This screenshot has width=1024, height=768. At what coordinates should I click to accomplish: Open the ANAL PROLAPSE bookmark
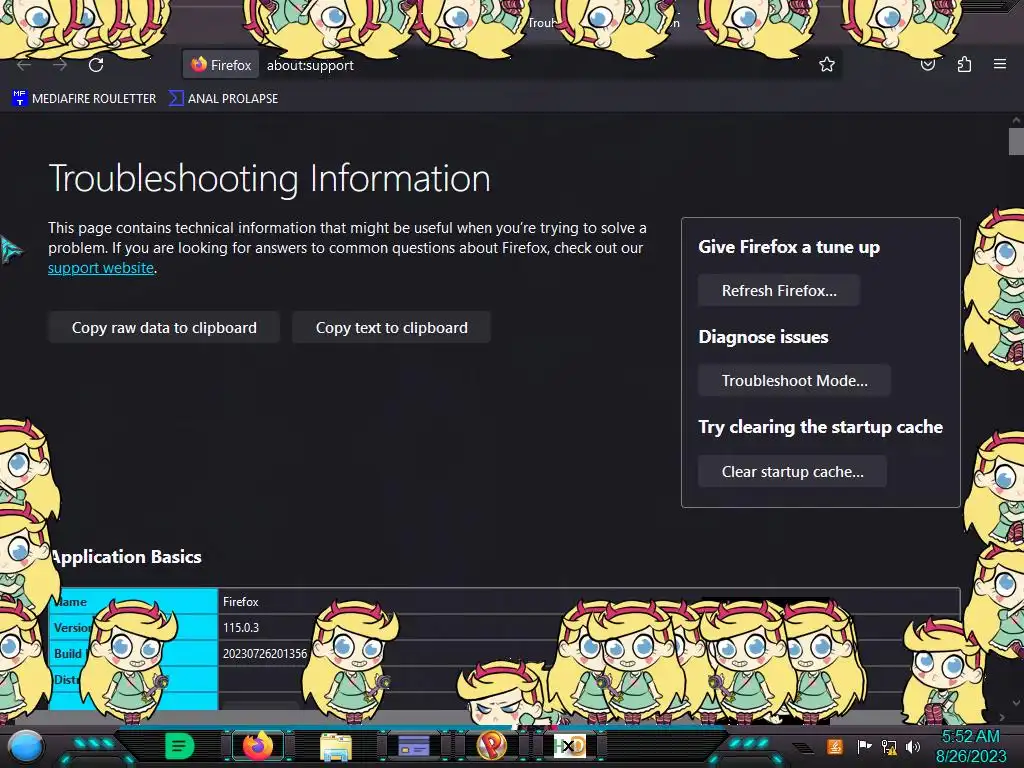(223, 99)
